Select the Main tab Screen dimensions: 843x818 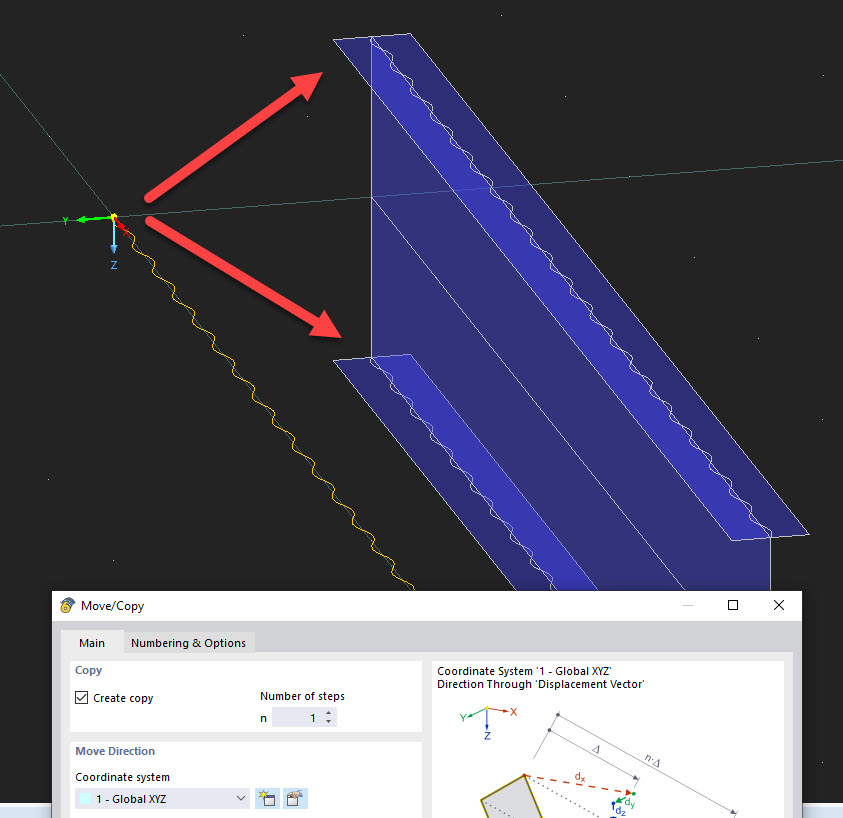92,643
